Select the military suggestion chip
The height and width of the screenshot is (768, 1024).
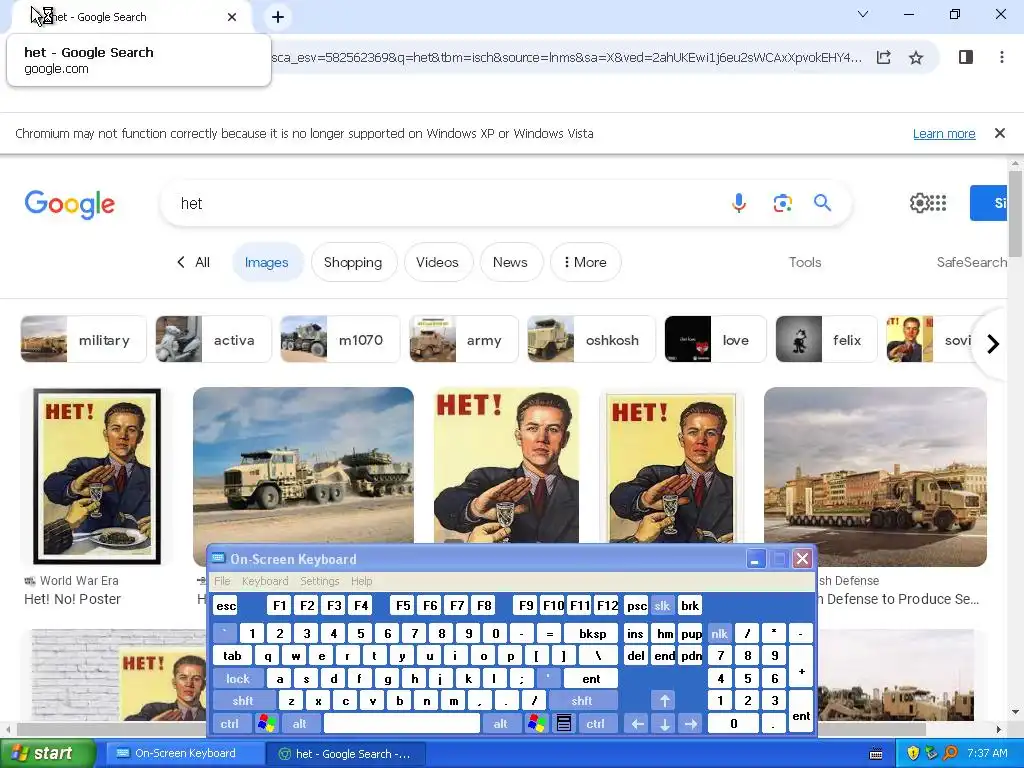point(83,339)
